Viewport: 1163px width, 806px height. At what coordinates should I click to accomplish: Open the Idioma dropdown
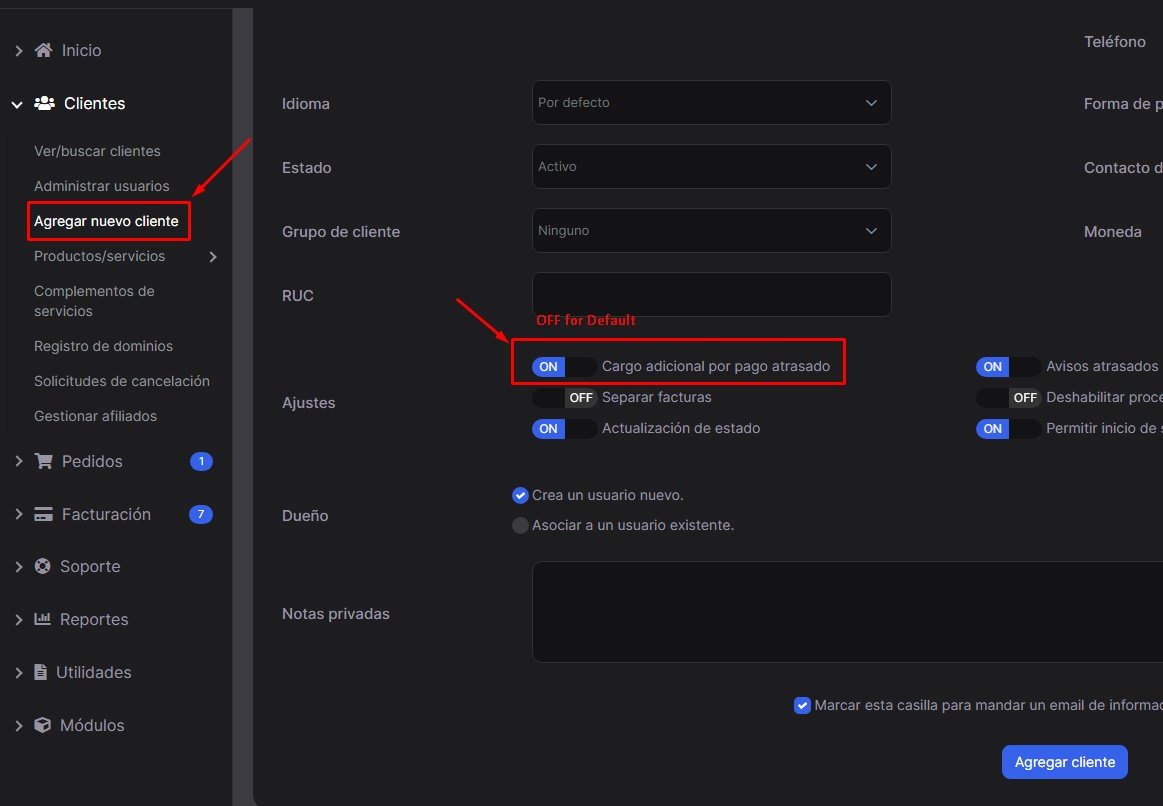(x=711, y=103)
